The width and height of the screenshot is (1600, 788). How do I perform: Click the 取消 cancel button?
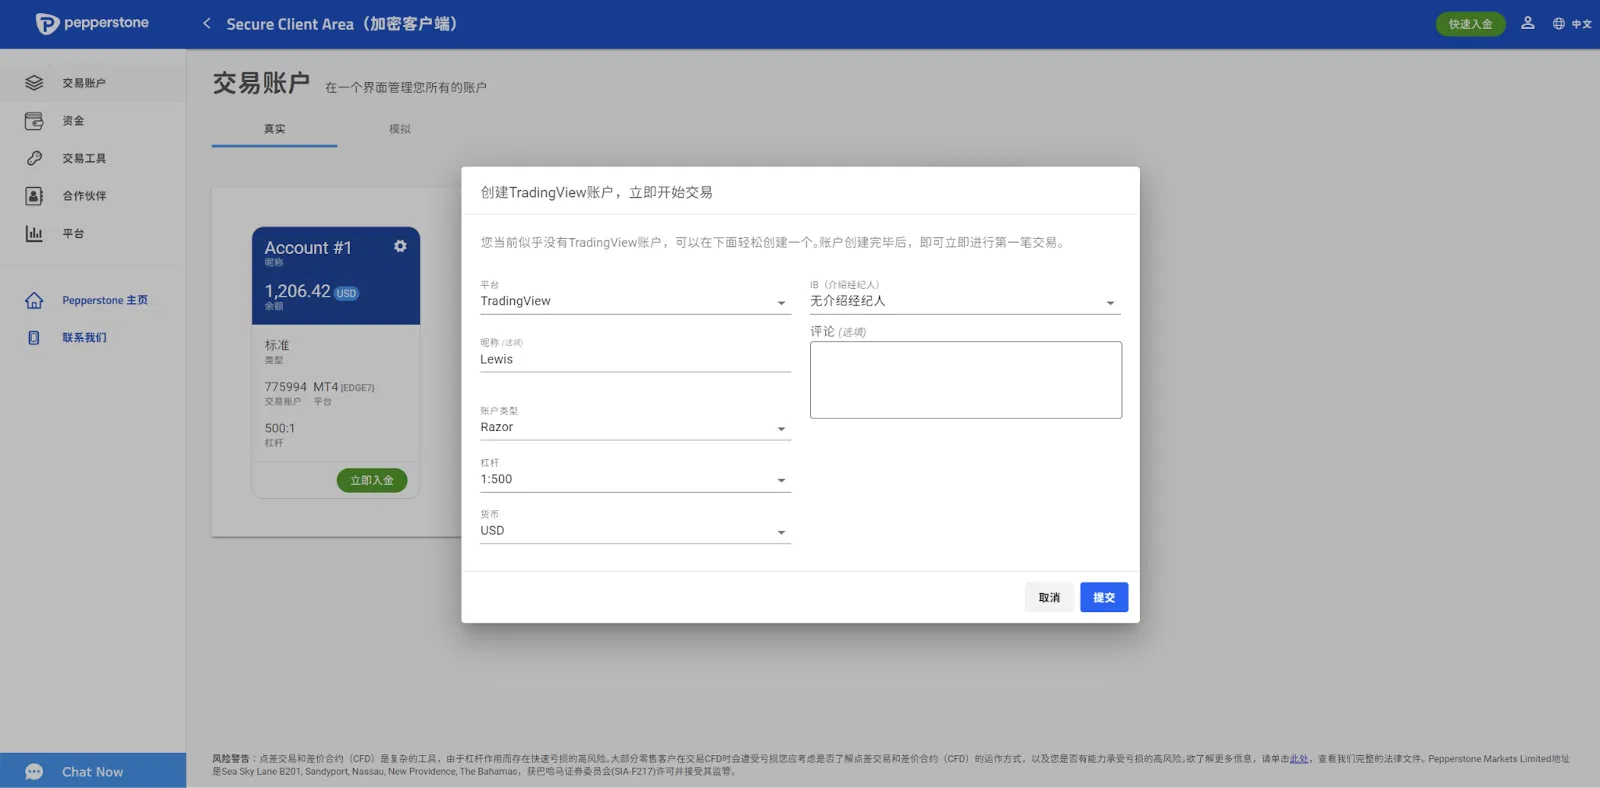pyautogui.click(x=1049, y=597)
